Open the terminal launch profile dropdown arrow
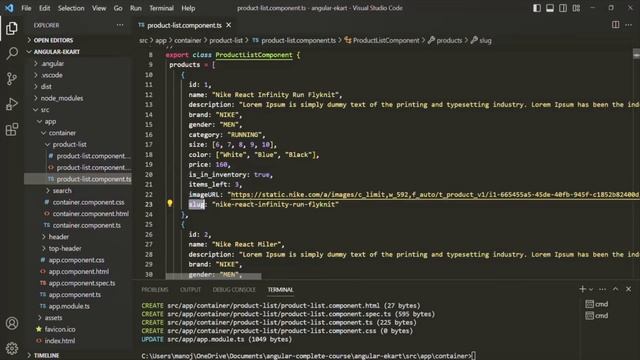 [591, 289]
